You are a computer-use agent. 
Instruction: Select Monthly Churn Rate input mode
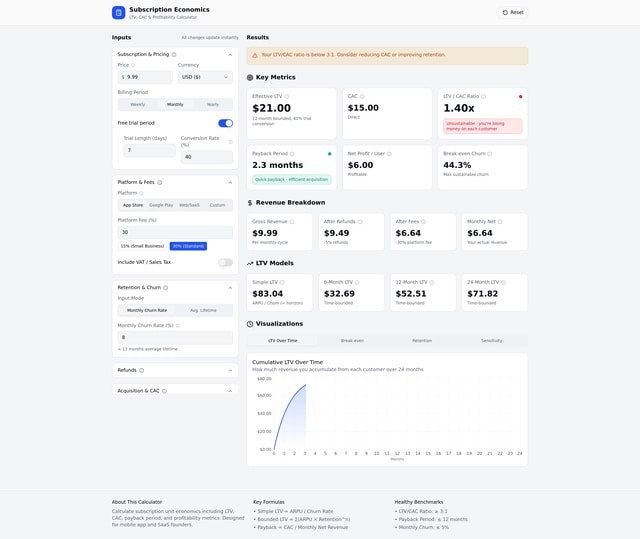click(x=147, y=311)
